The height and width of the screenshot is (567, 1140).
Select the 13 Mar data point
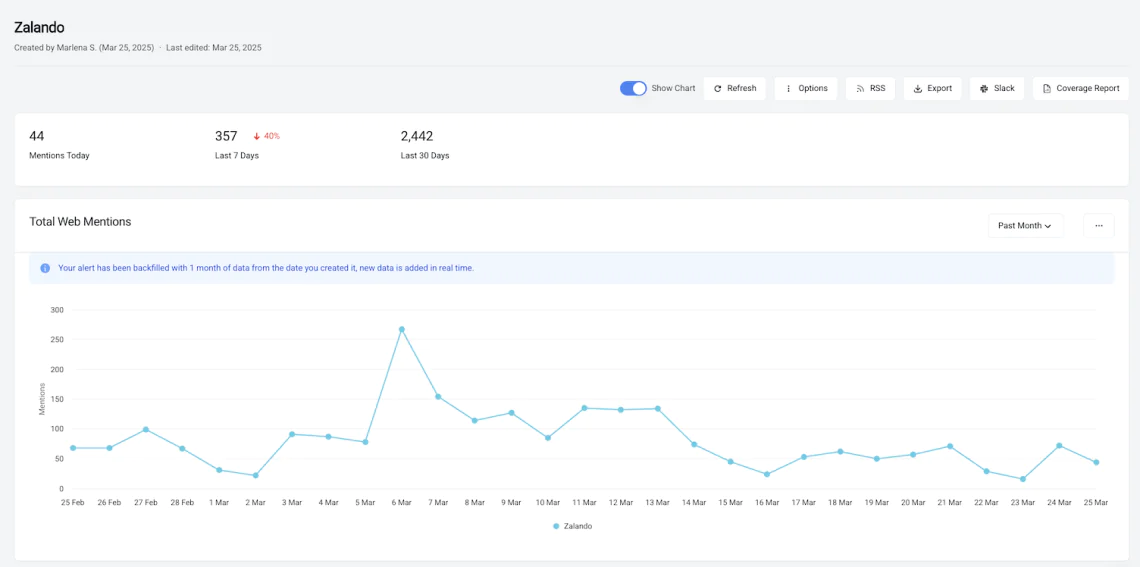[657, 409]
